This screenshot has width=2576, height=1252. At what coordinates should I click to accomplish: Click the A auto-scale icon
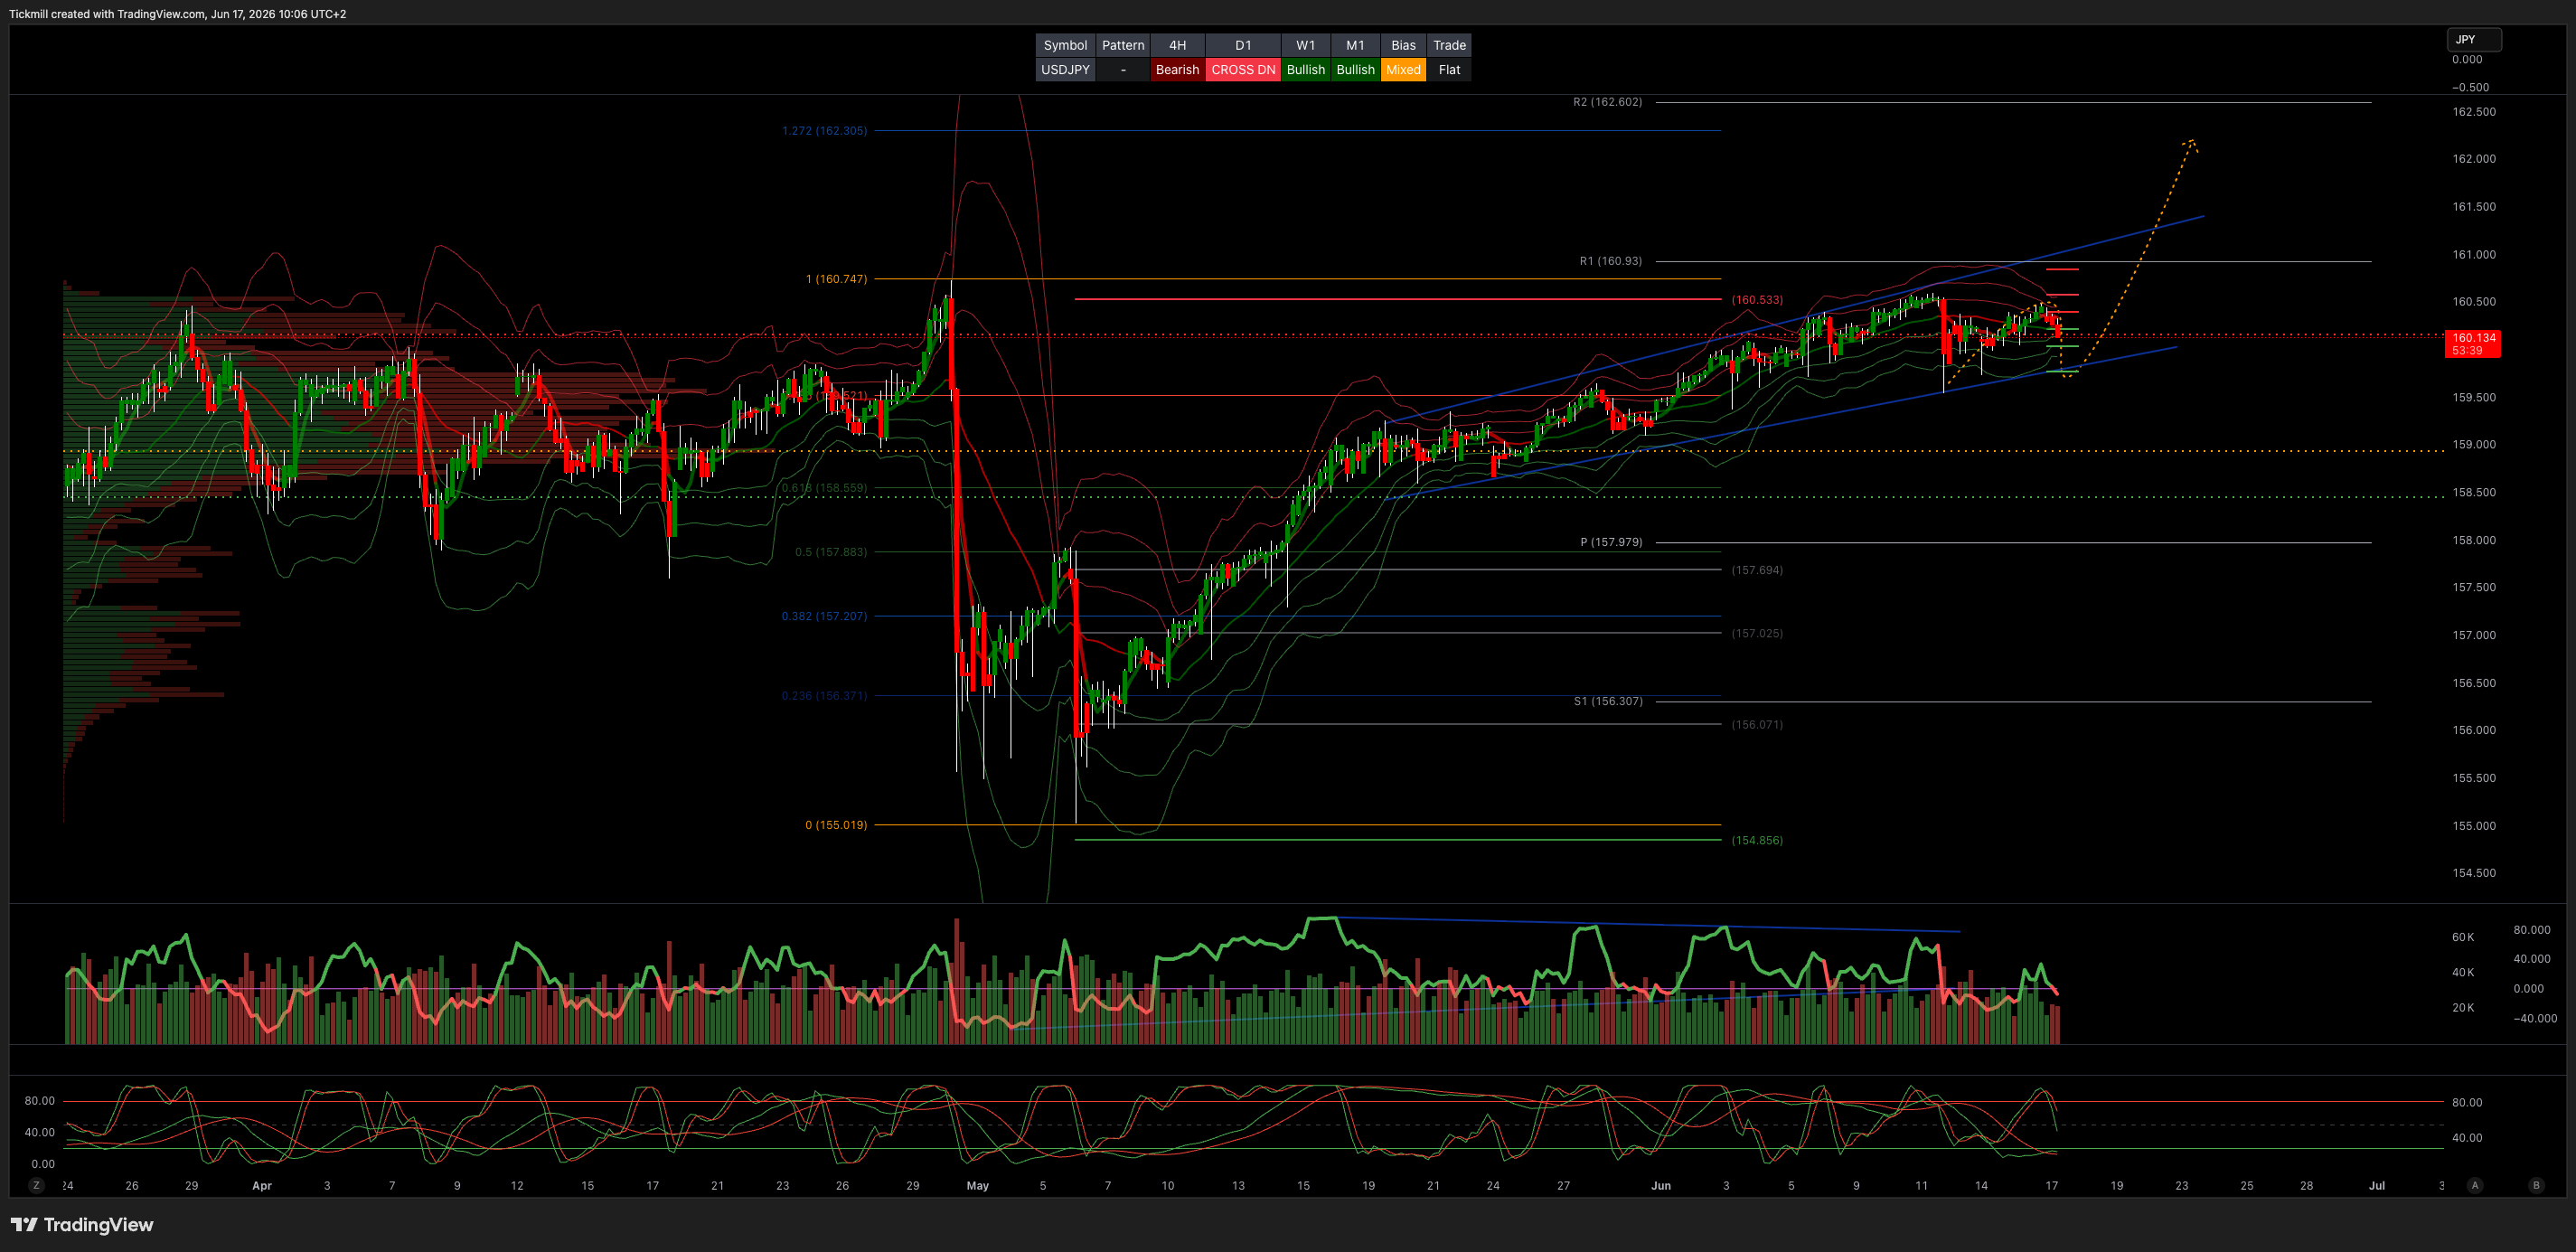(2475, 1185)
